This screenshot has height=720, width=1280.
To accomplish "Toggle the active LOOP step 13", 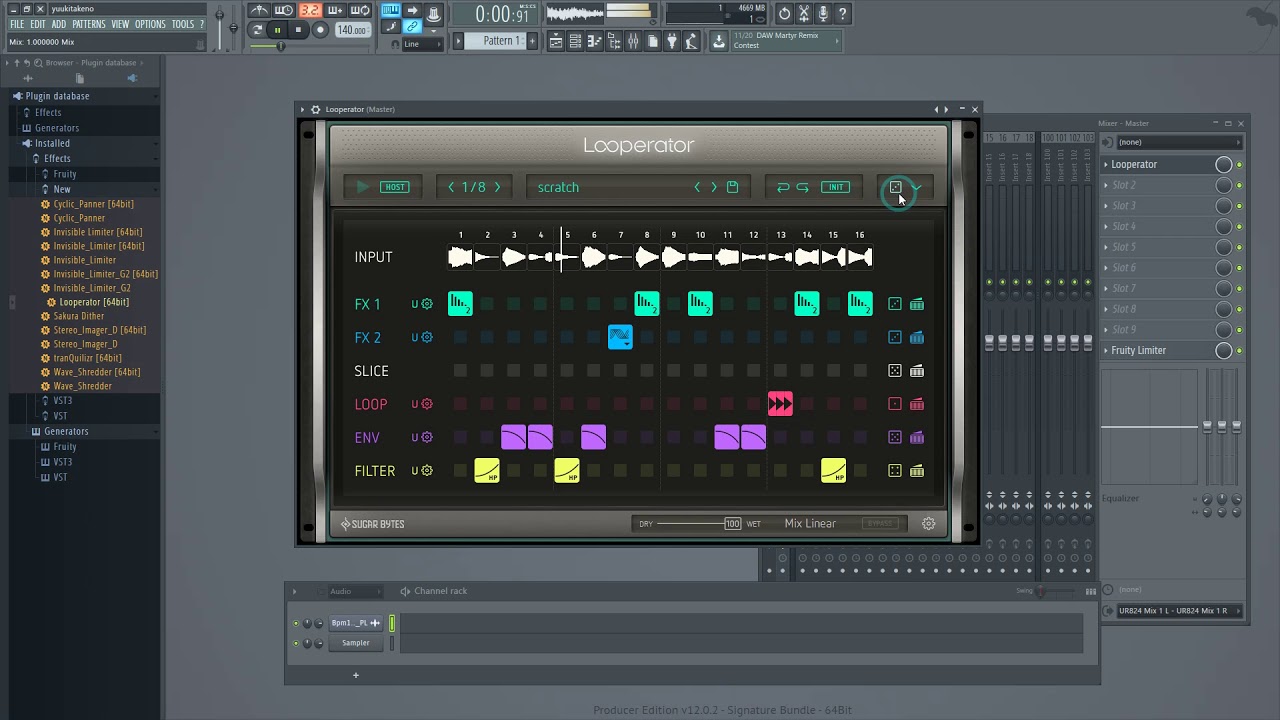I will coord(780,404).
